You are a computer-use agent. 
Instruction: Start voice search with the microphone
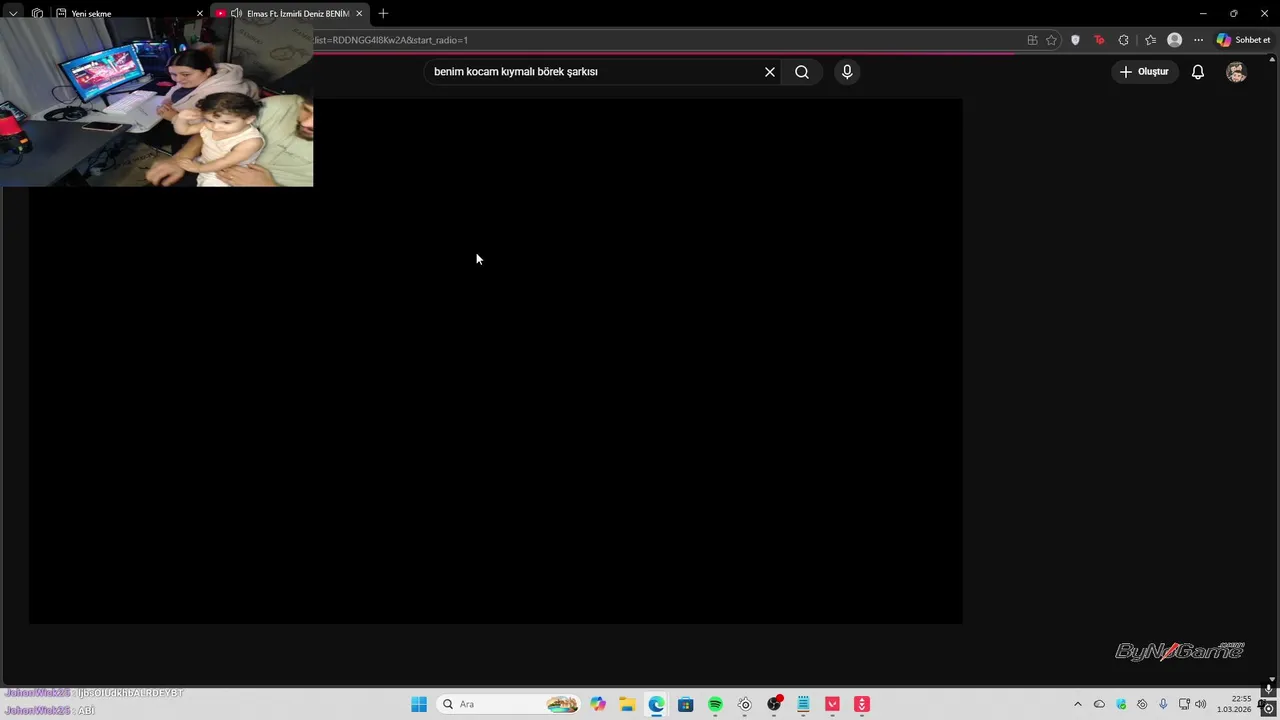(x=847, y=72)
